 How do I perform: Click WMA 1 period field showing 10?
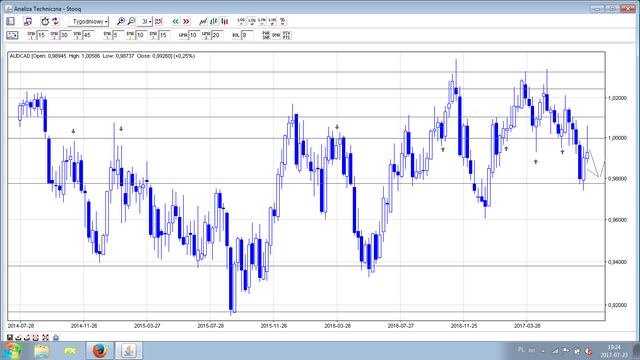pos(195,36)
